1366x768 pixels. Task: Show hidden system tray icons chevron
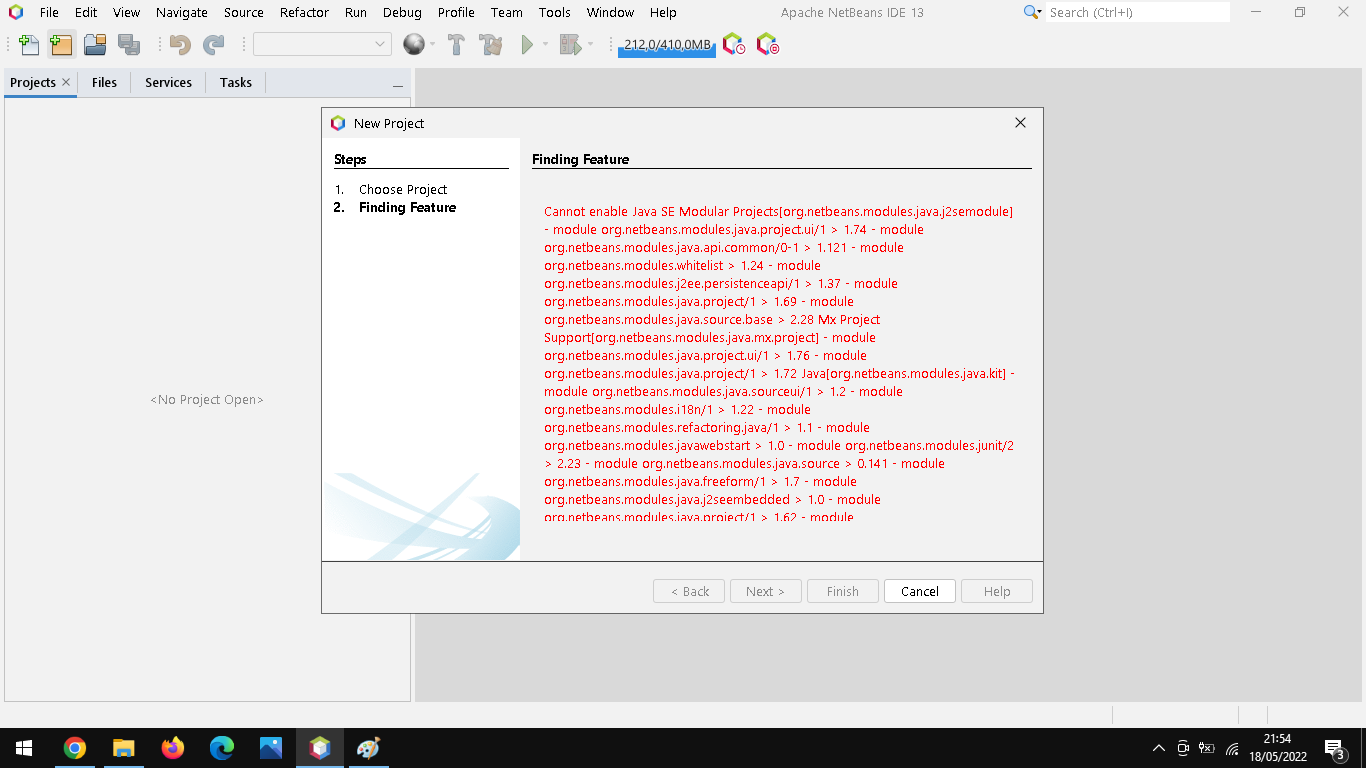(x=1159, y=748)
